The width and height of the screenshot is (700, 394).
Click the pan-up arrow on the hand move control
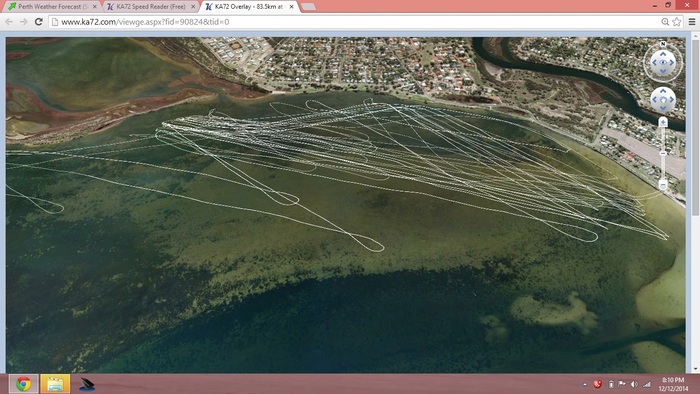point(663,91)
